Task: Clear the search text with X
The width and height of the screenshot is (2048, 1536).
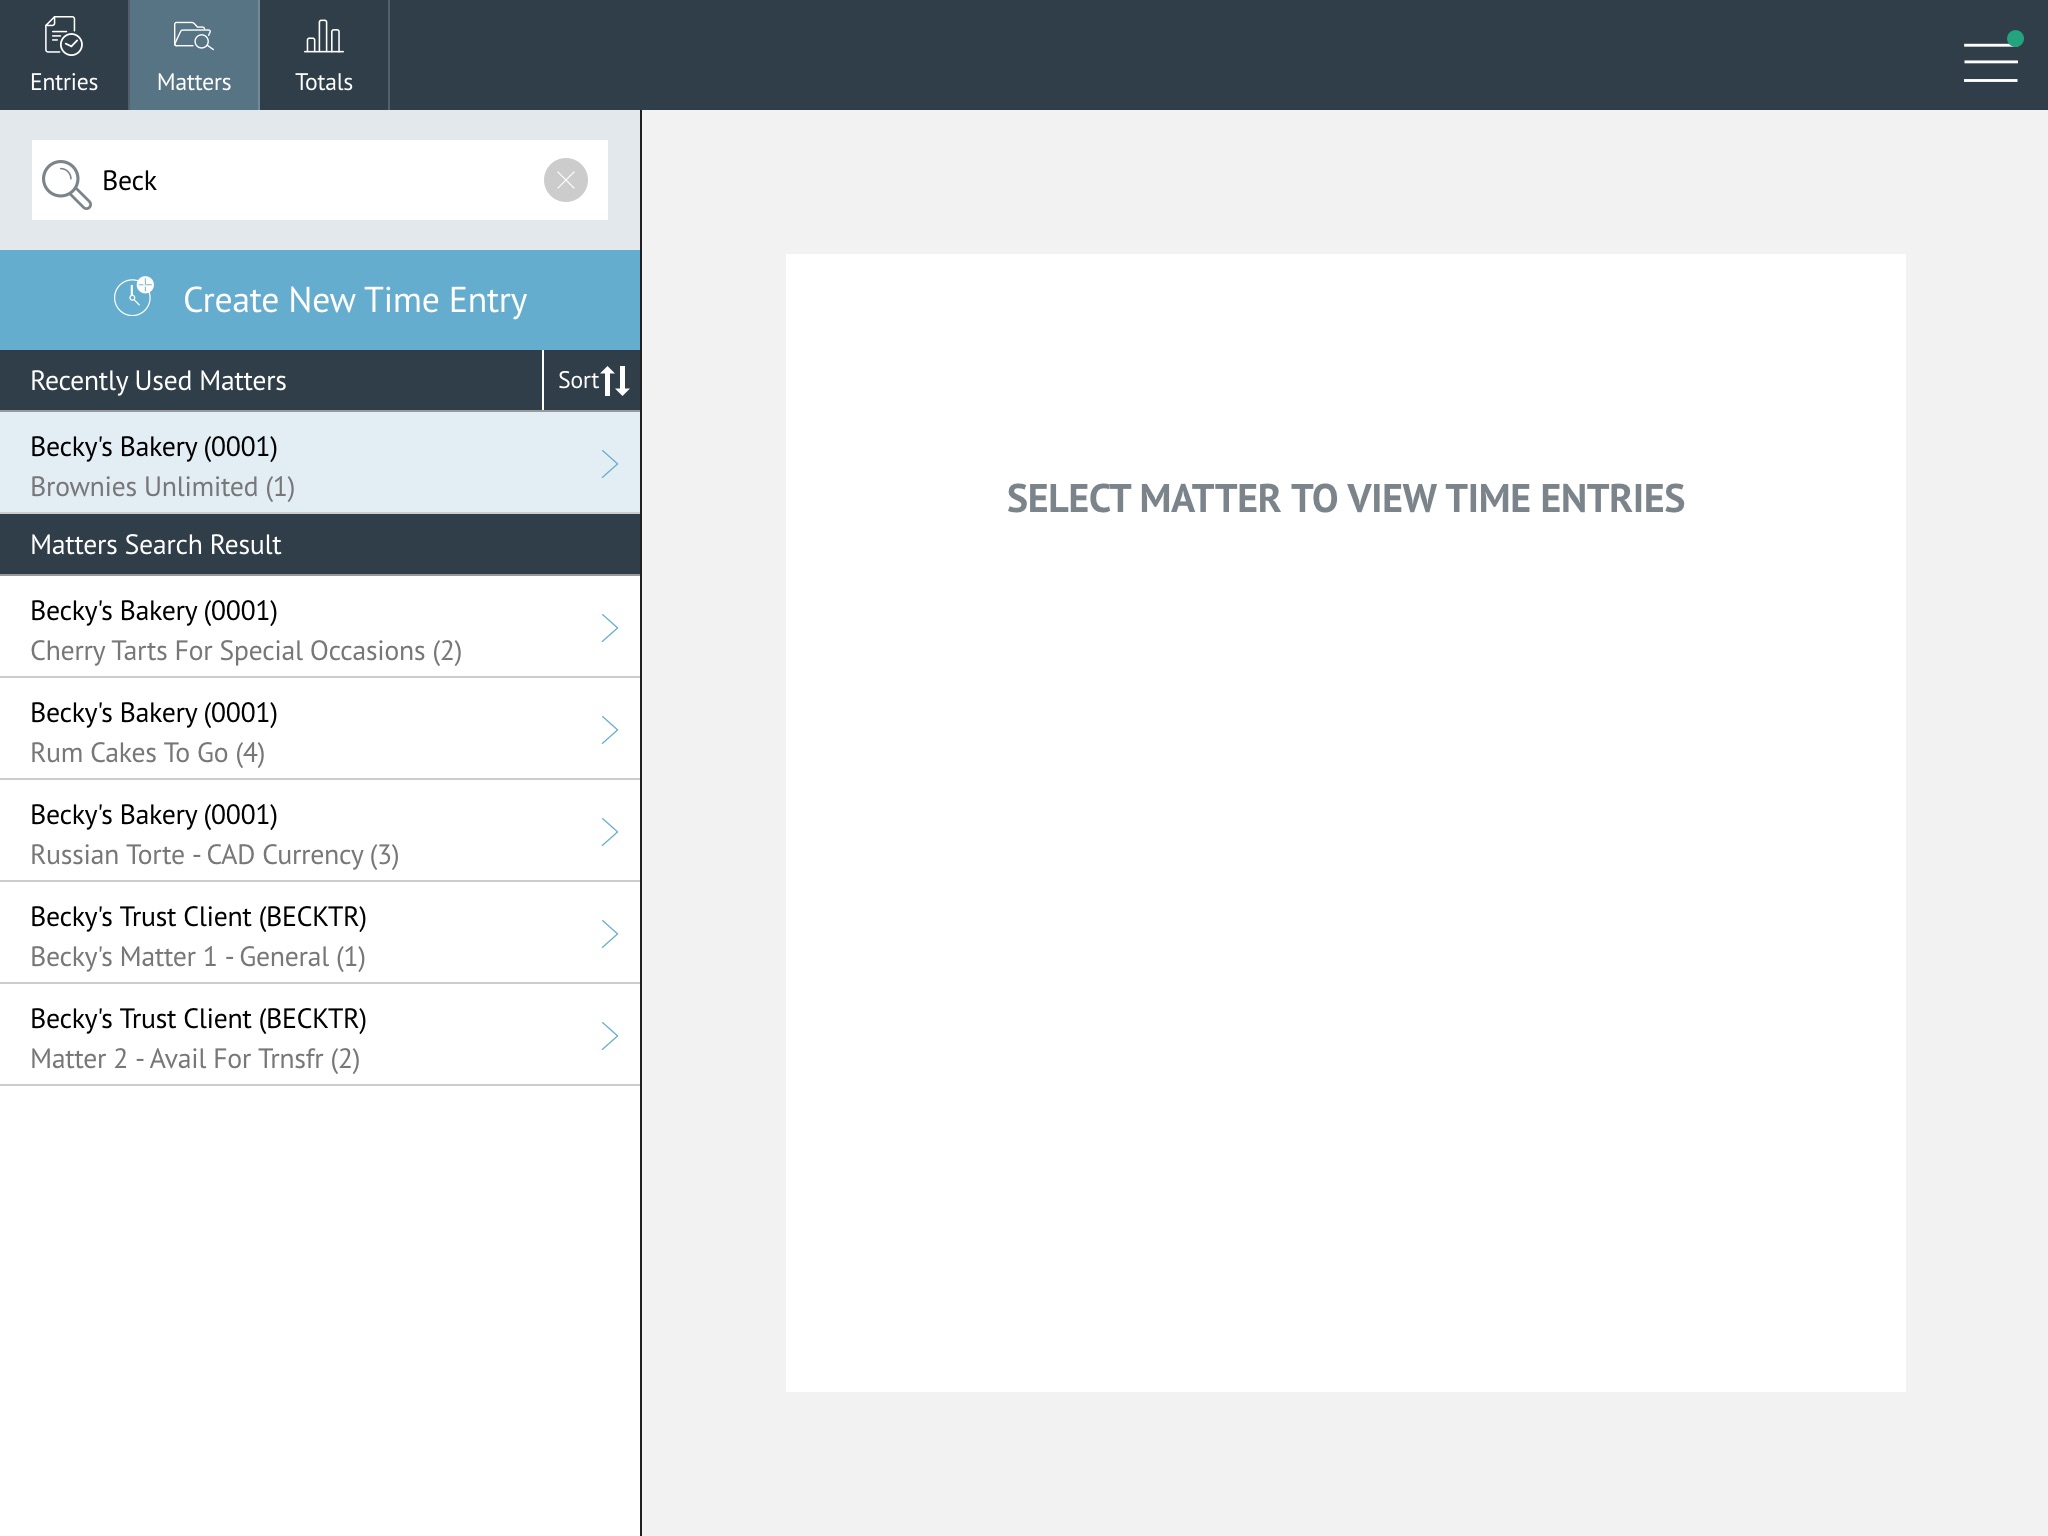Action: point(566,180)
